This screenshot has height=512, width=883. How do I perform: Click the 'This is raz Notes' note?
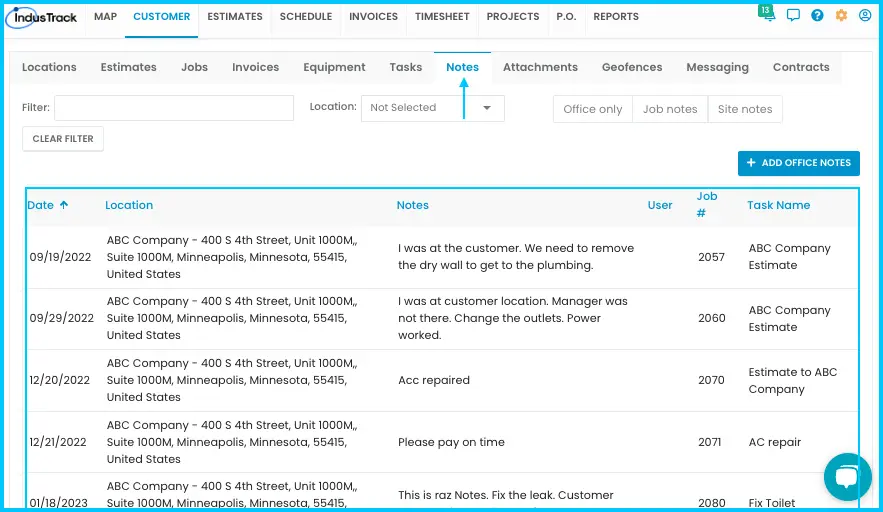(x=506, y=495)
